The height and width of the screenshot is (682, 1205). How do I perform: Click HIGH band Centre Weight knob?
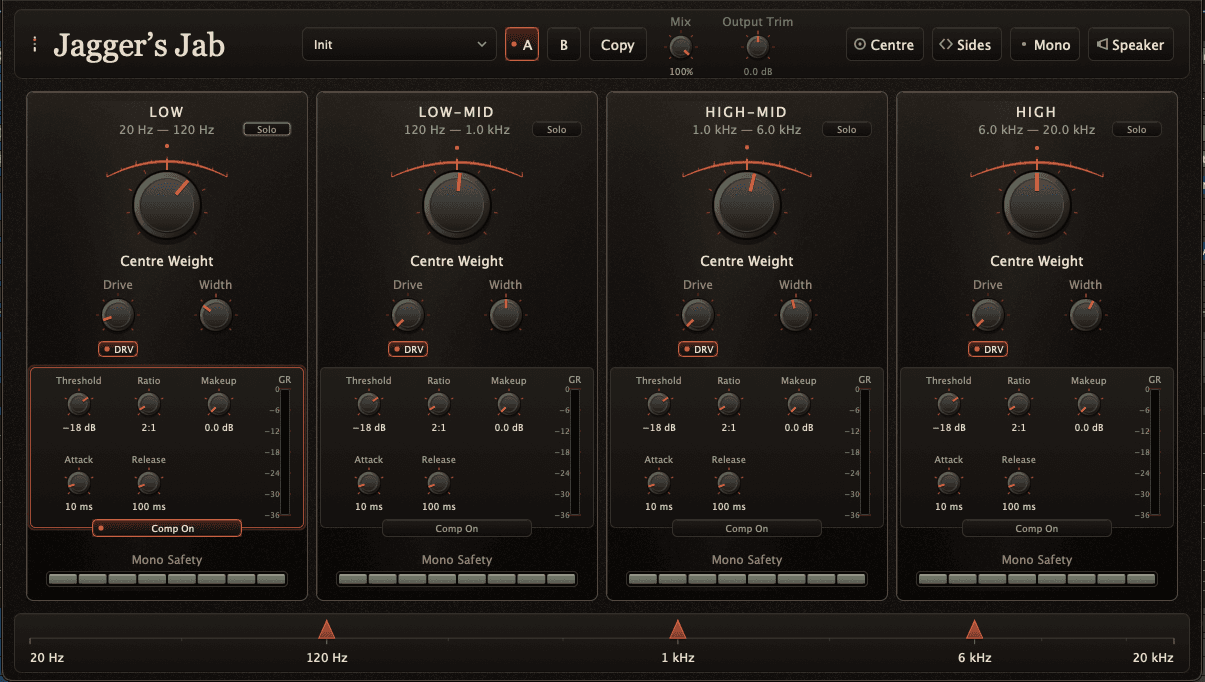click(1037, 204)
